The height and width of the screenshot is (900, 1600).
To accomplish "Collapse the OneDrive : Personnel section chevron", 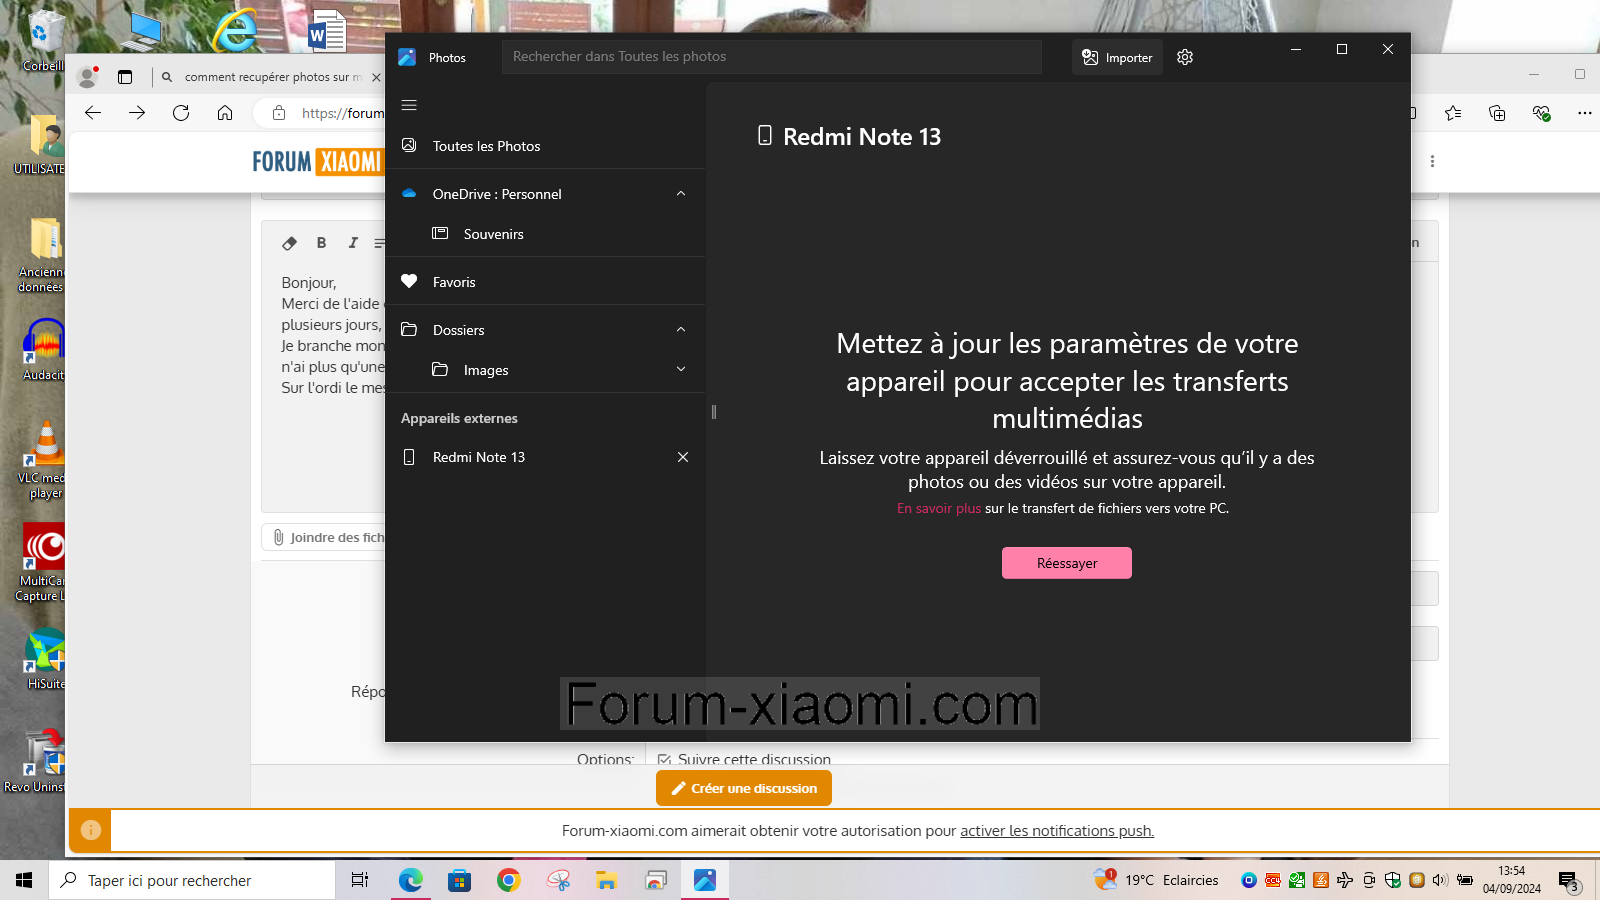I will (x=681, y=194).
